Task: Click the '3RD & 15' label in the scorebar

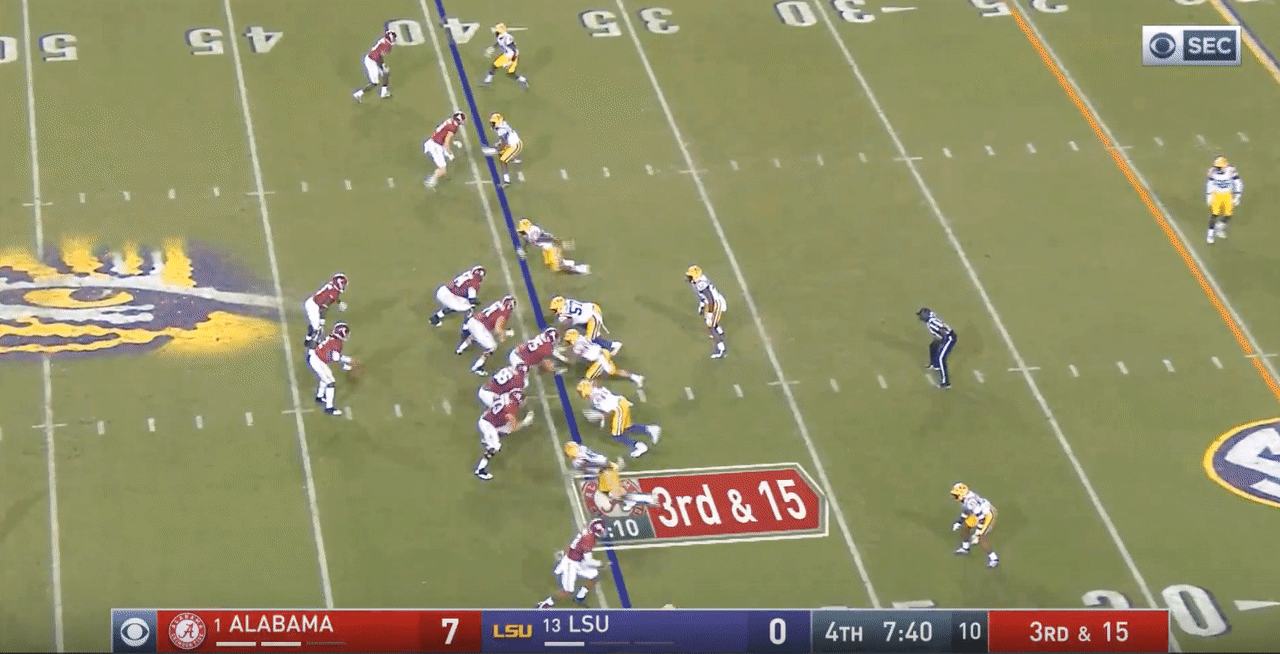Action: click(1079, 632)
